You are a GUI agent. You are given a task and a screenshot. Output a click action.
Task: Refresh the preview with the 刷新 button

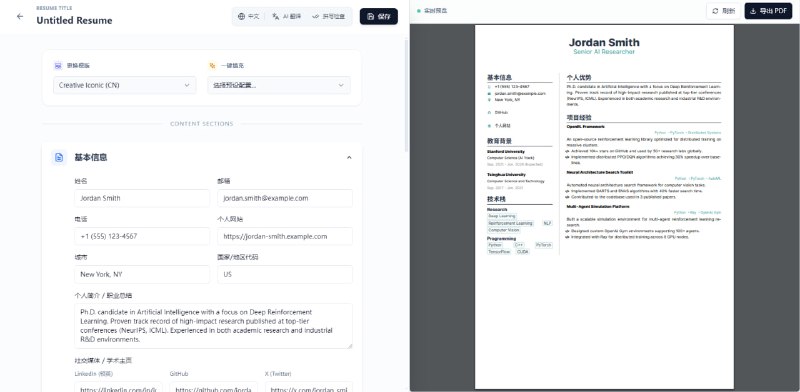tap(723, 11)
